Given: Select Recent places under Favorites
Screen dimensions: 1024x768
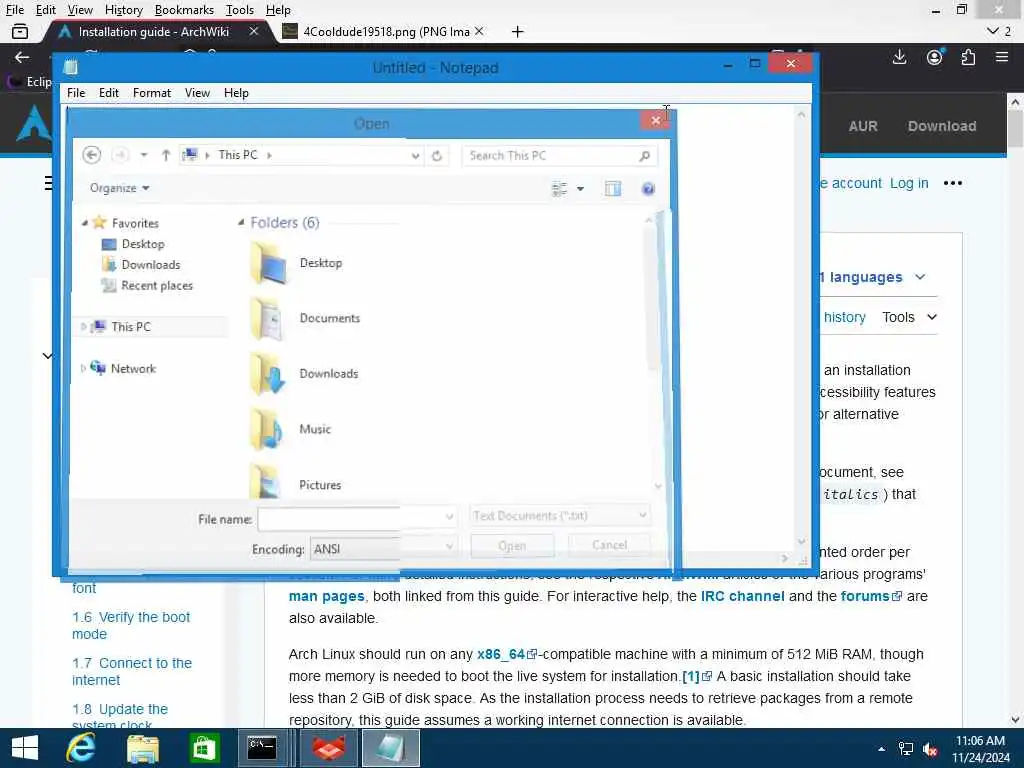Looking at the screenshot, I should coord(147,285).
